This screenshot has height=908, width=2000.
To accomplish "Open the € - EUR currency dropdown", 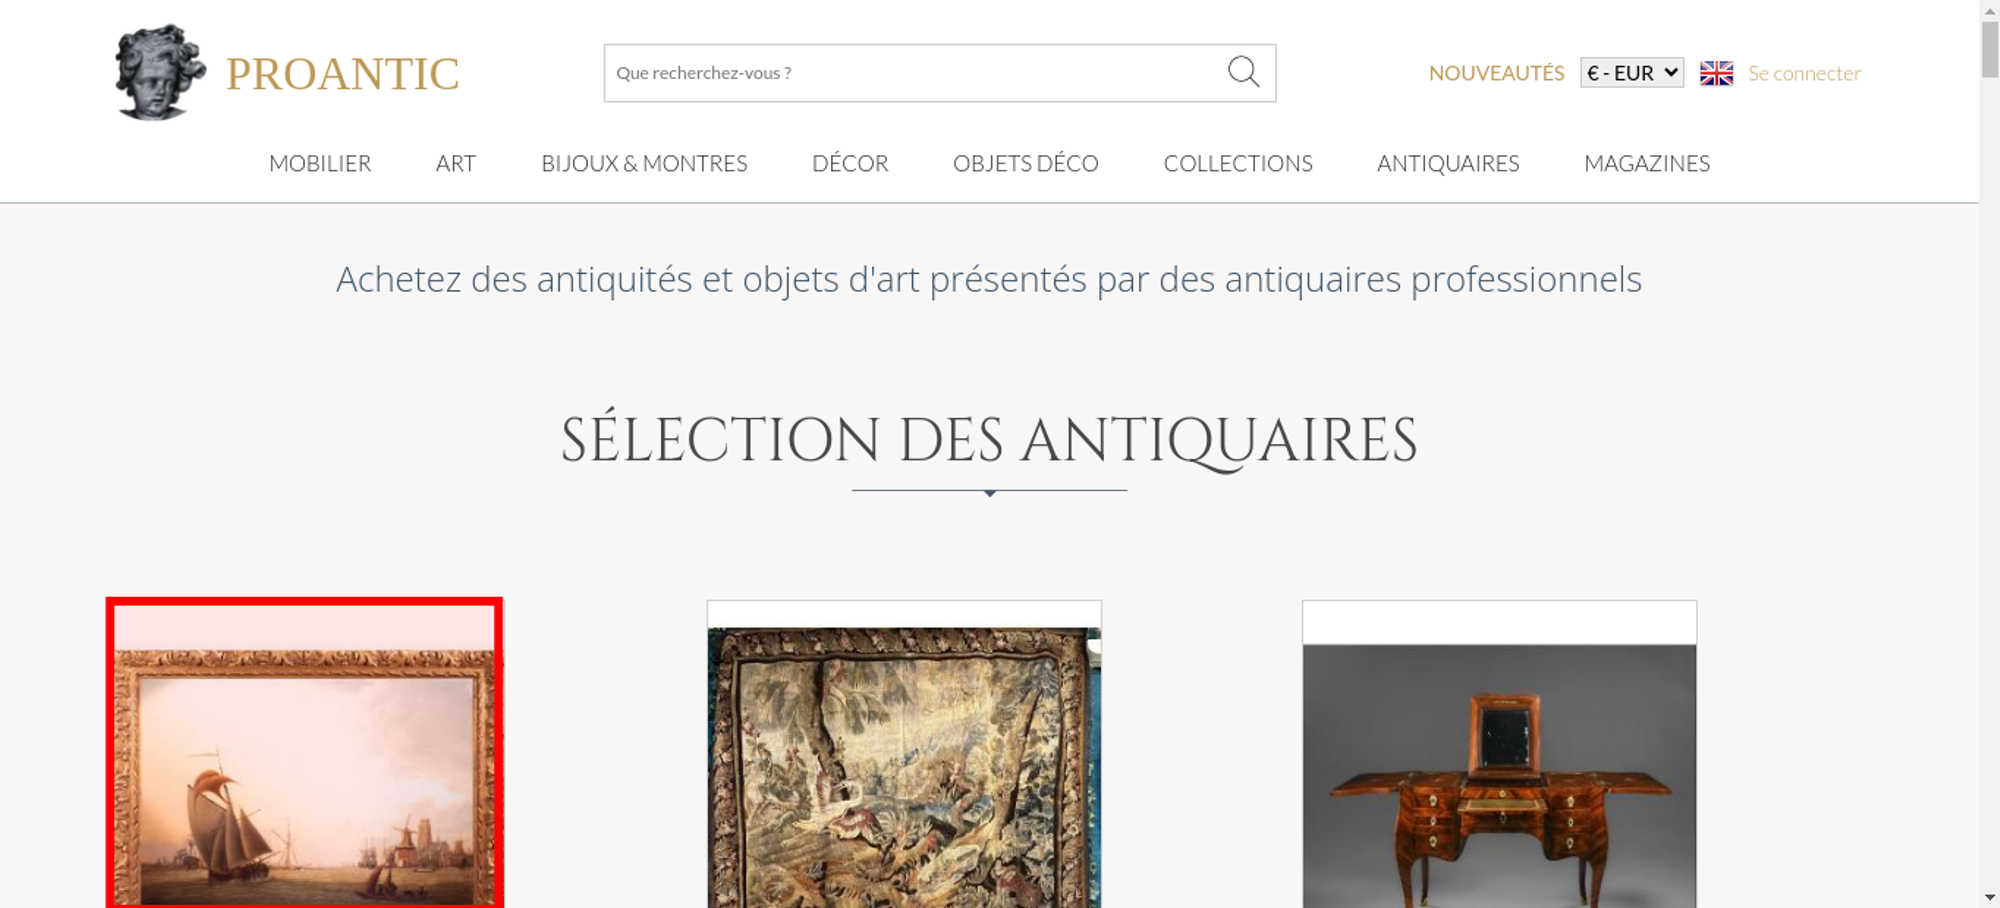I will [1632, 73].
